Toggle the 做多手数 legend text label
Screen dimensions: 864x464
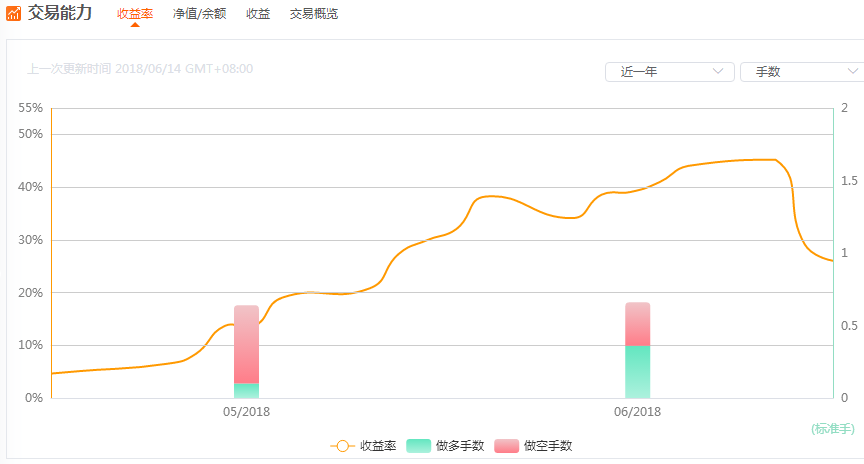tap(460, 446)
